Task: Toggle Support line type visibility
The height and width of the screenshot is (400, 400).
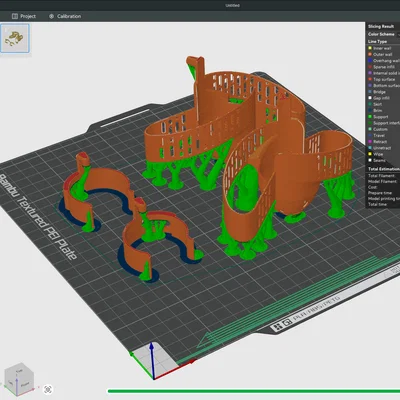Action: click(x=381, y=117)
